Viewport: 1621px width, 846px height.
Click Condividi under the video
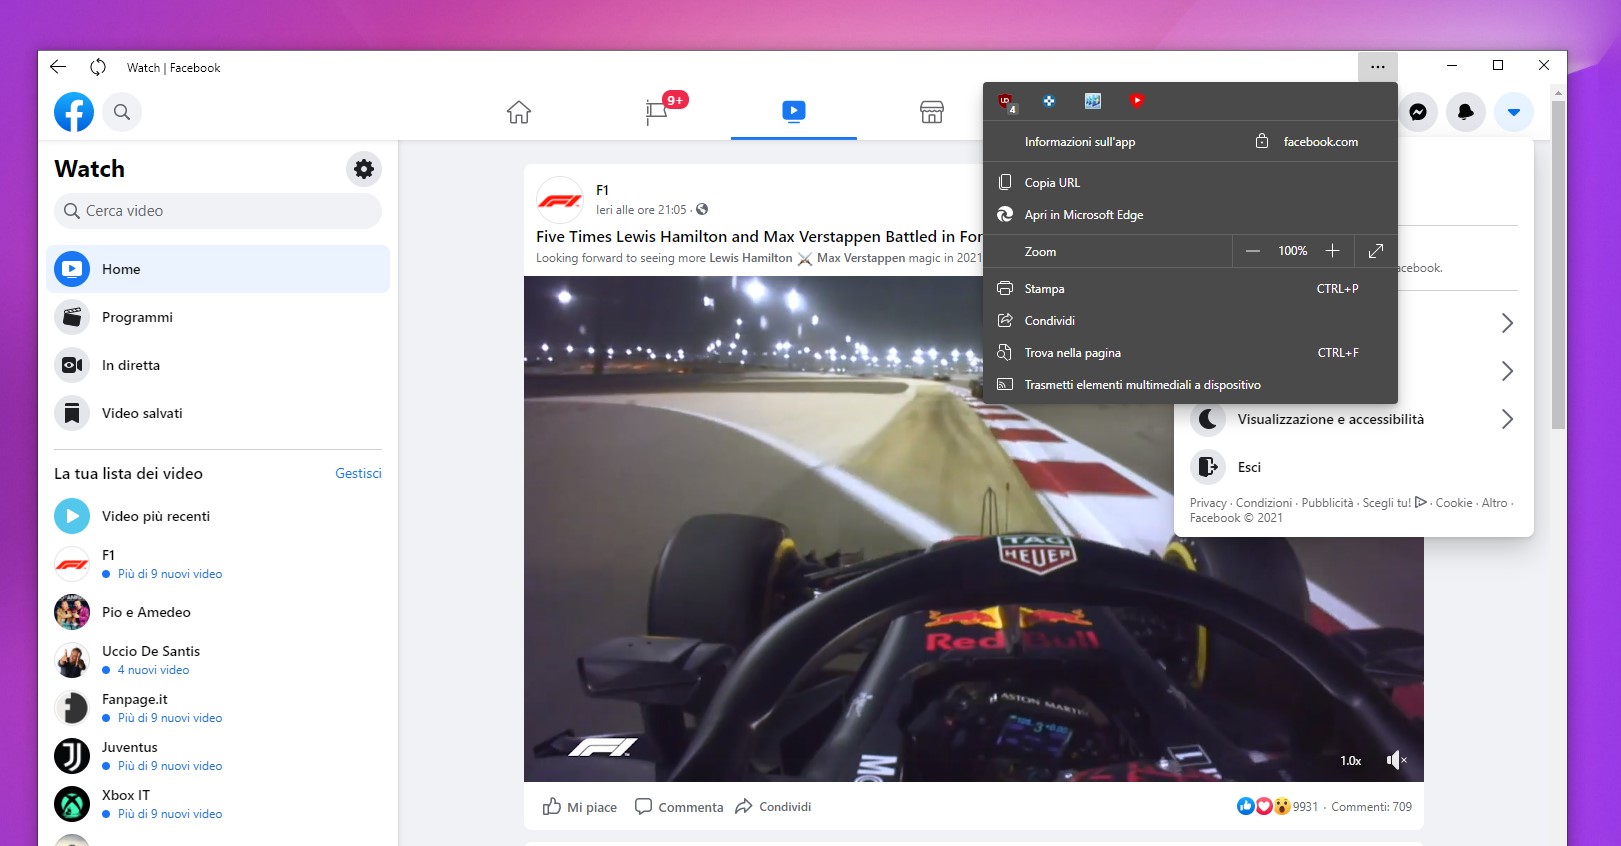[x=773, y=807]
